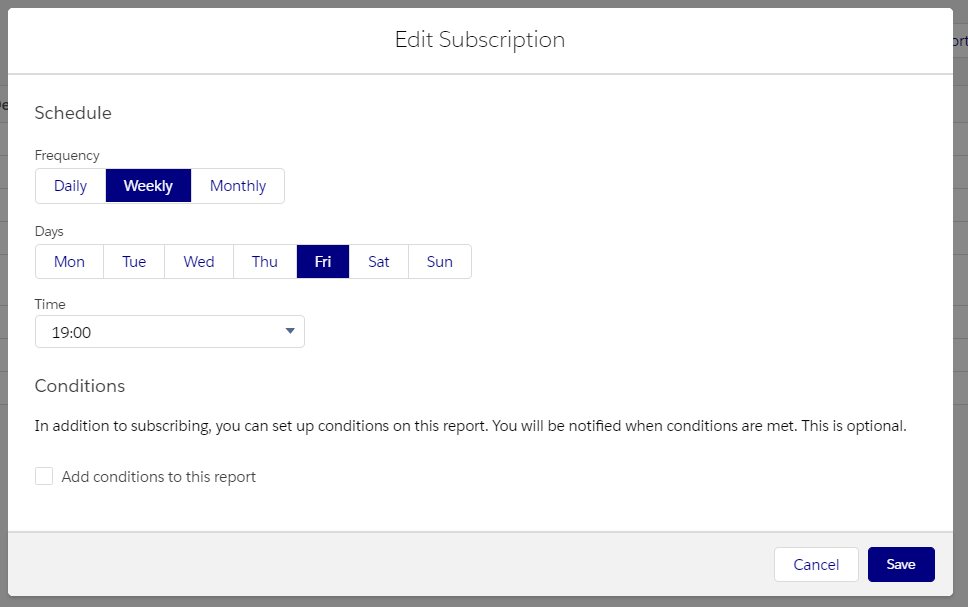Toggle Sun in Days selector
This screenshot has width=968, height=607.
[x=440, y=262]
